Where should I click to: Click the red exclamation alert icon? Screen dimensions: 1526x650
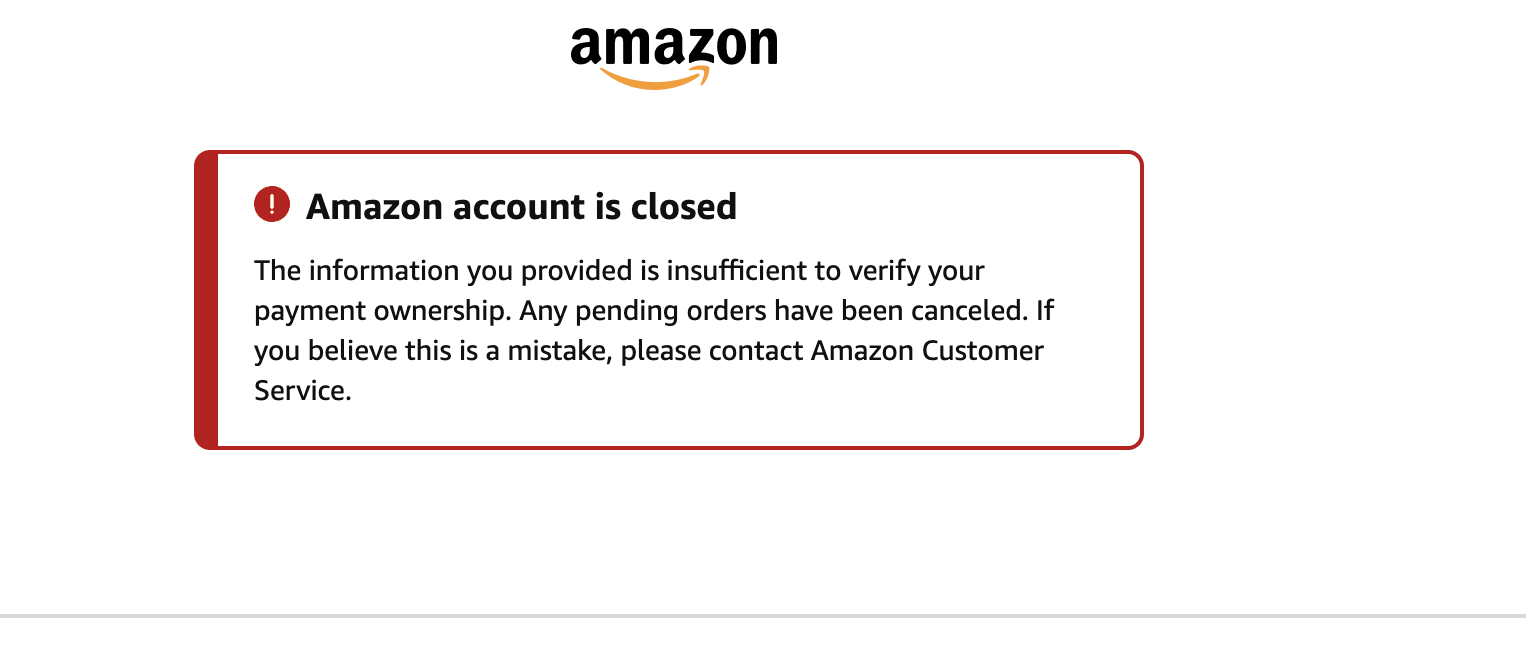272,205
